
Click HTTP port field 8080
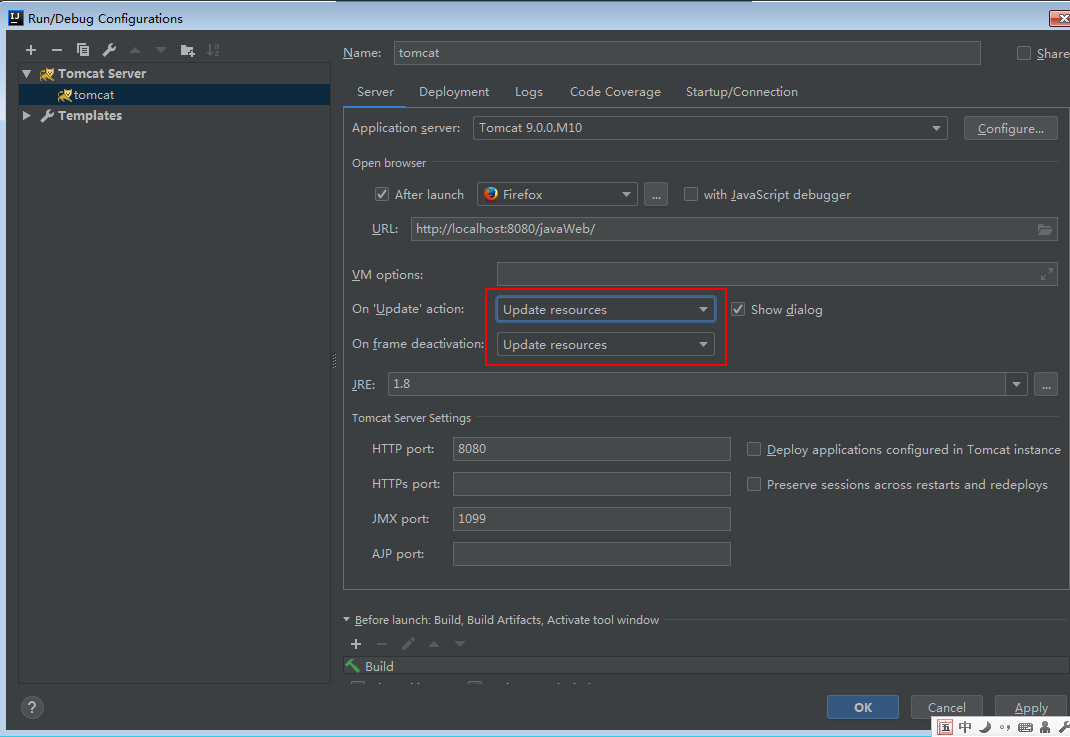point(592,449)
